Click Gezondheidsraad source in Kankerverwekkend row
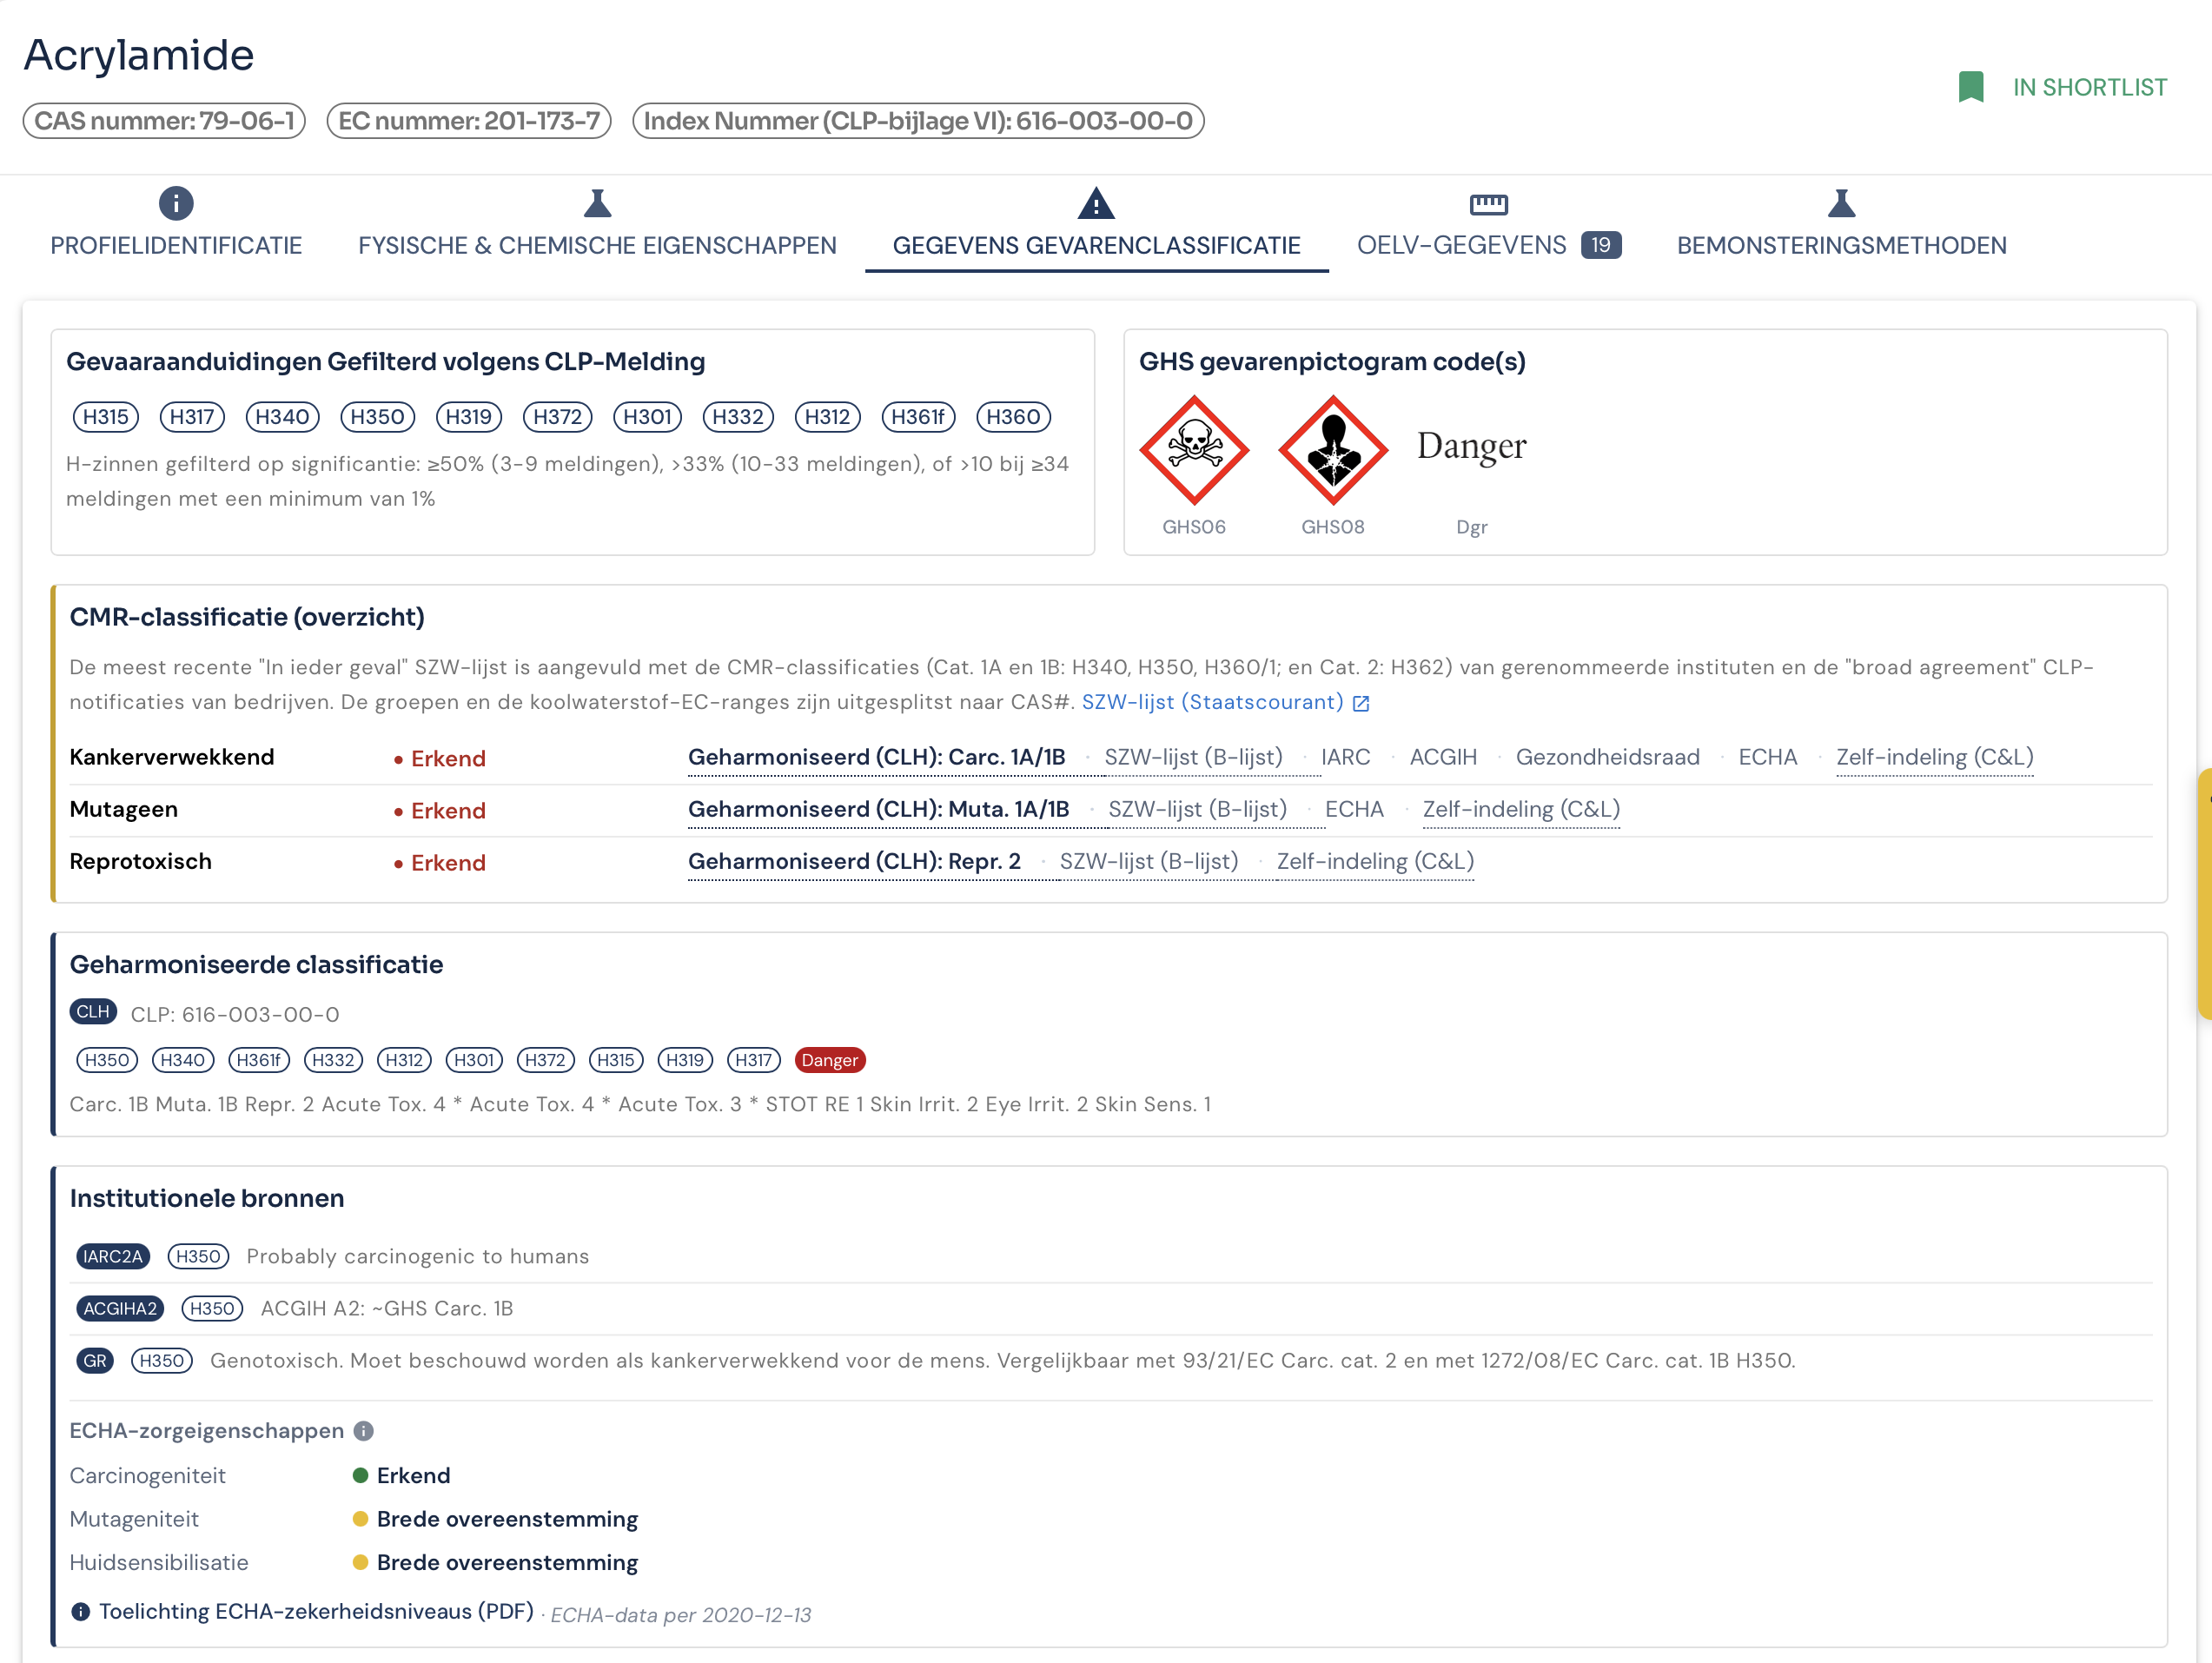Image resolution: width=2212 pixels, height=1663 pixels. pyautogui.click(x=1607, y=757)
